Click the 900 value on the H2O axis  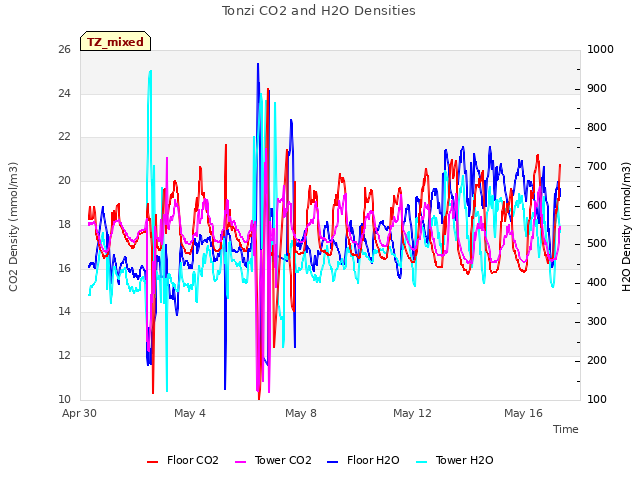point(597,89)
